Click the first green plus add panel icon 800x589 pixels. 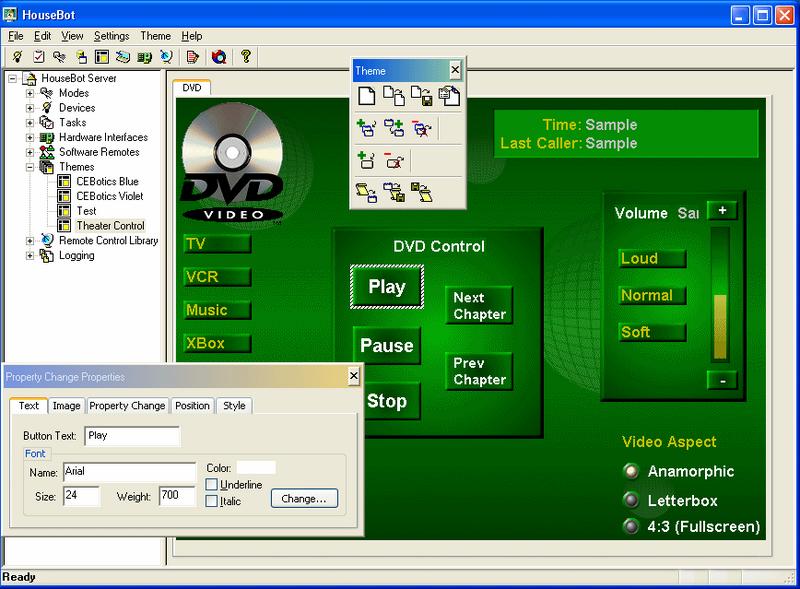coord(366,128)
